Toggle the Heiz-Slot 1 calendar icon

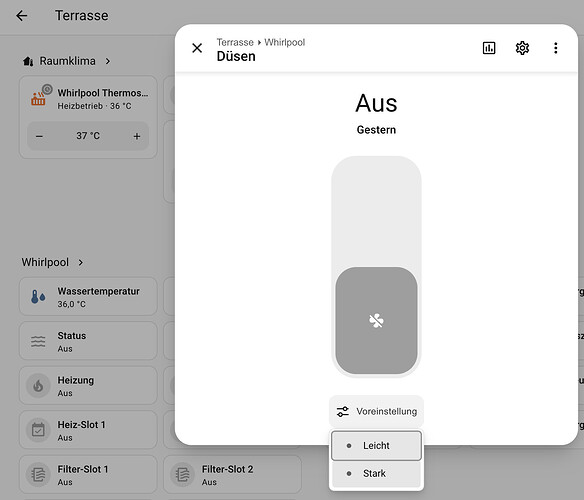coord(38,430)
